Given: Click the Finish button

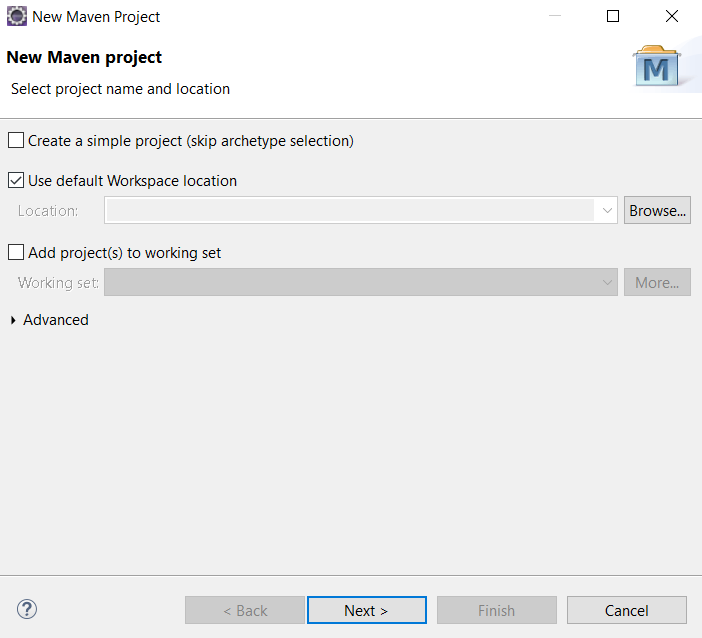Looking at the screenshot, I should [x=497, y=610].
